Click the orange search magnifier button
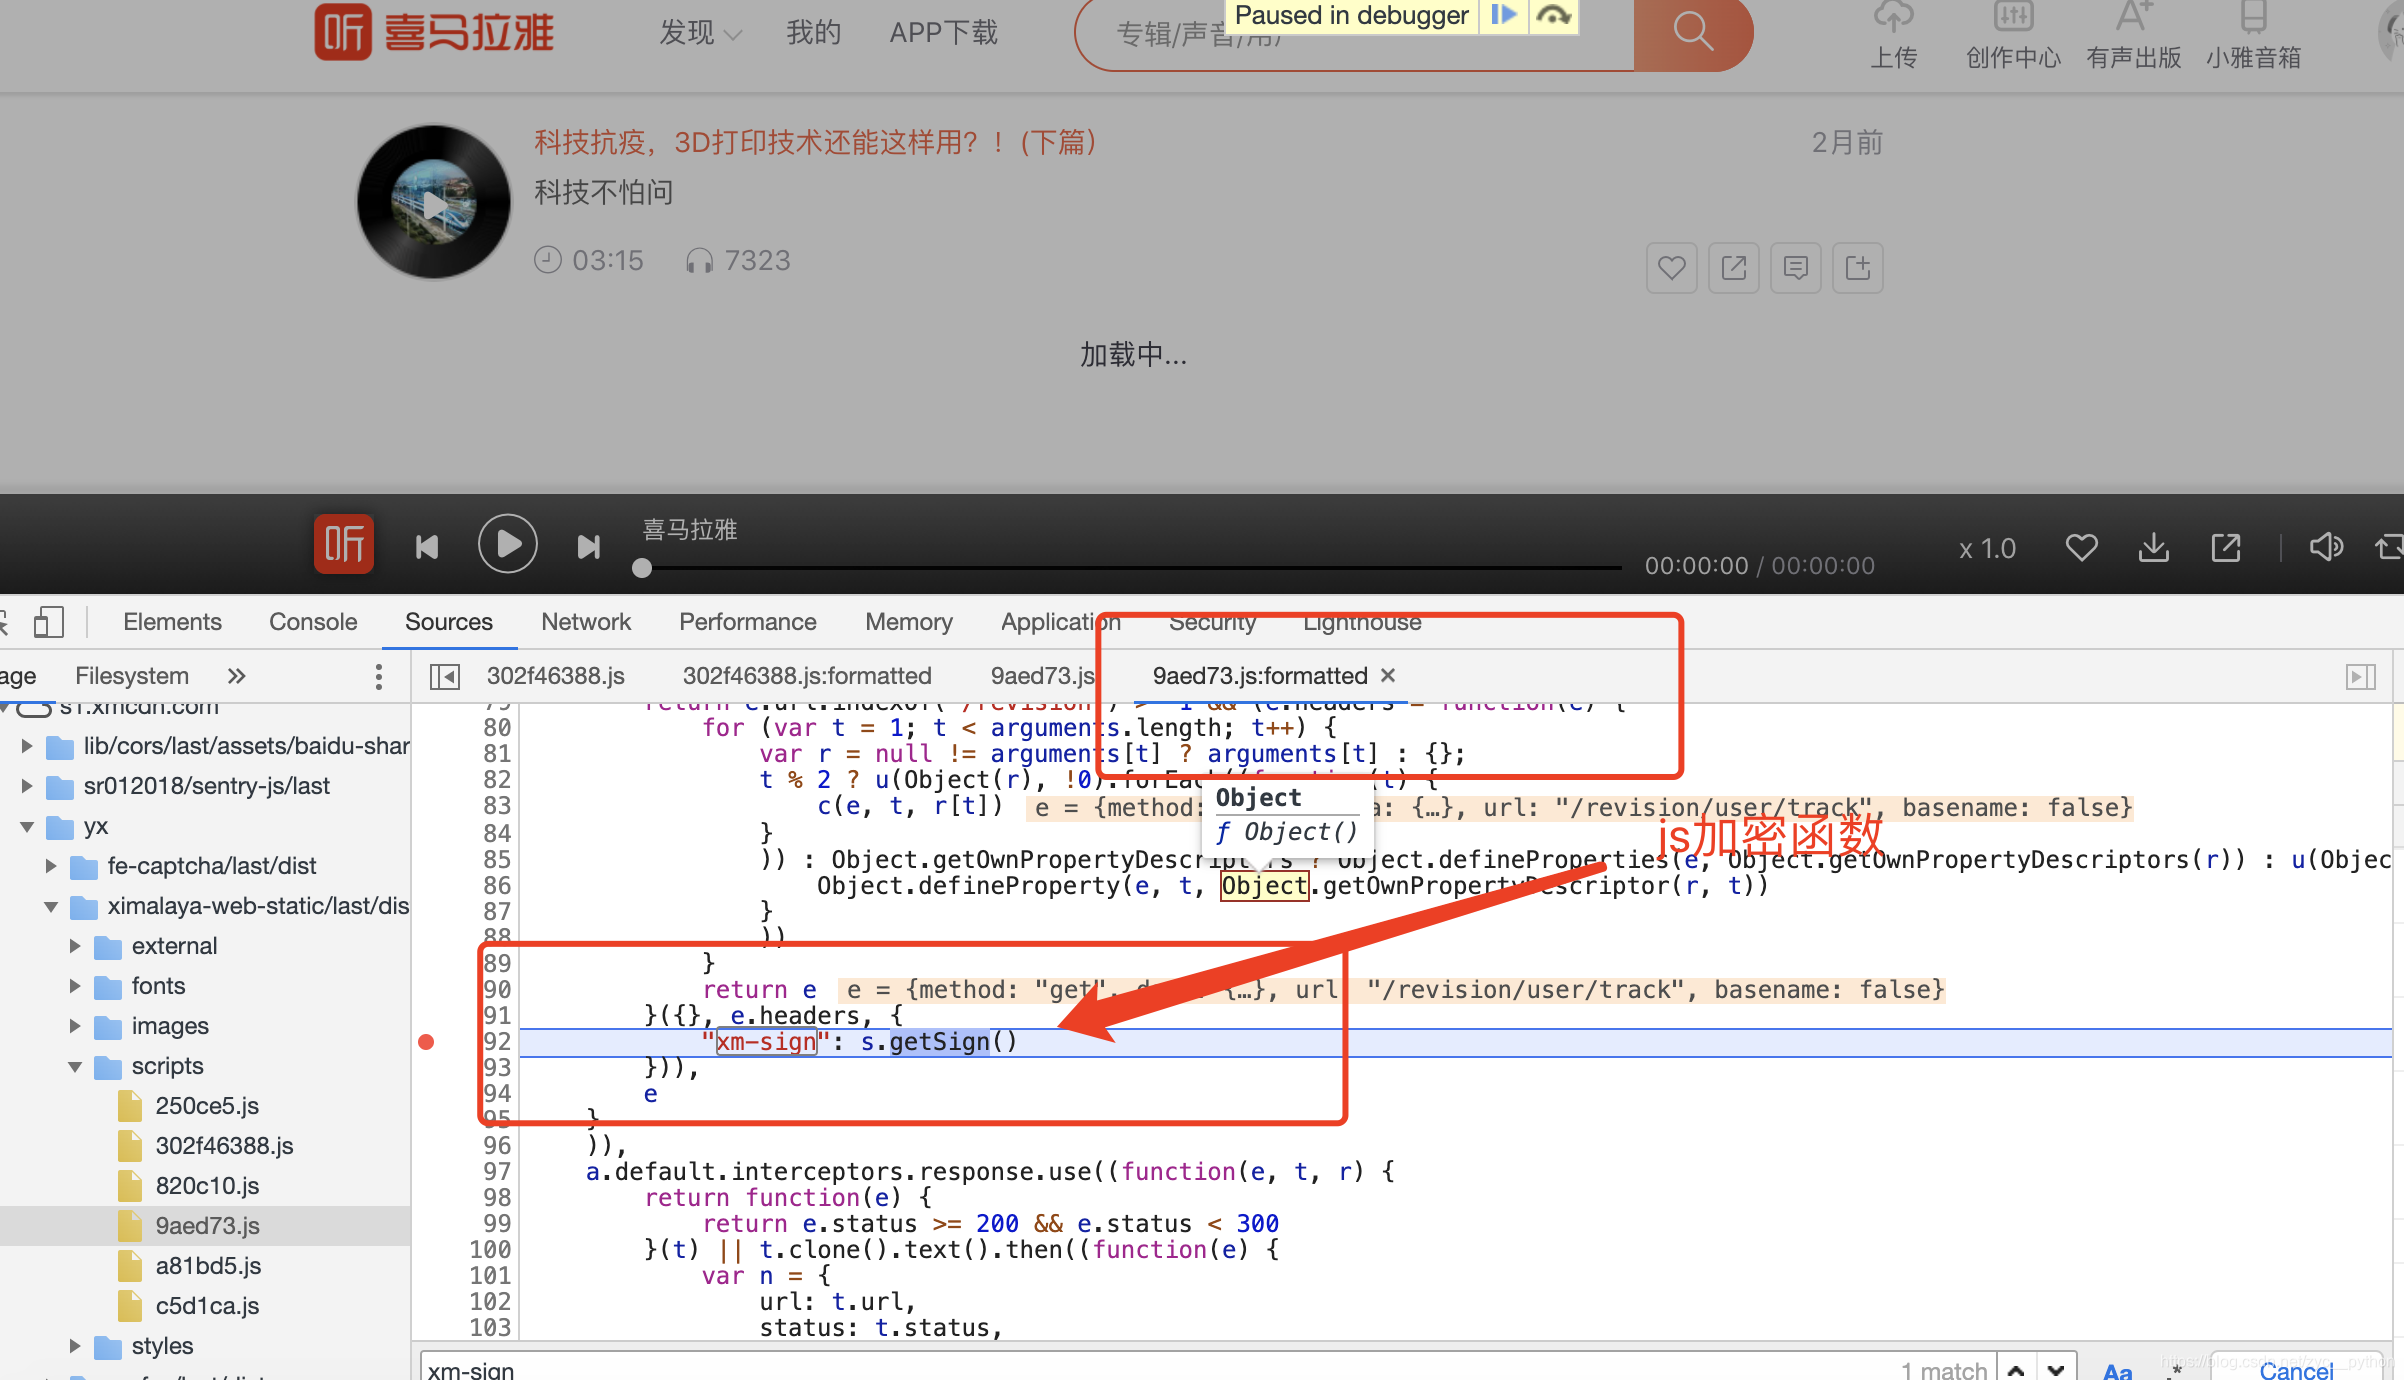Viewport: 2404px width, 1380px height. tap(1692, 32)
